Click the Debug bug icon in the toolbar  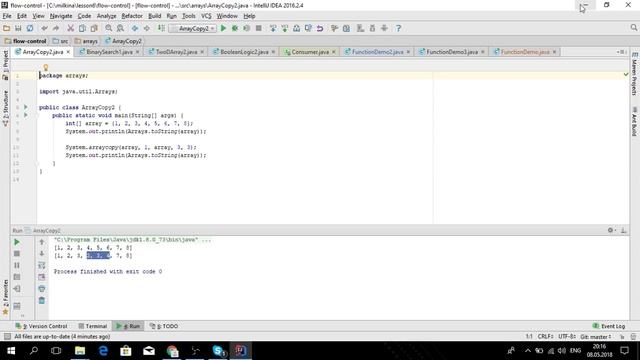pyautogui.click(x=235, y=28)
